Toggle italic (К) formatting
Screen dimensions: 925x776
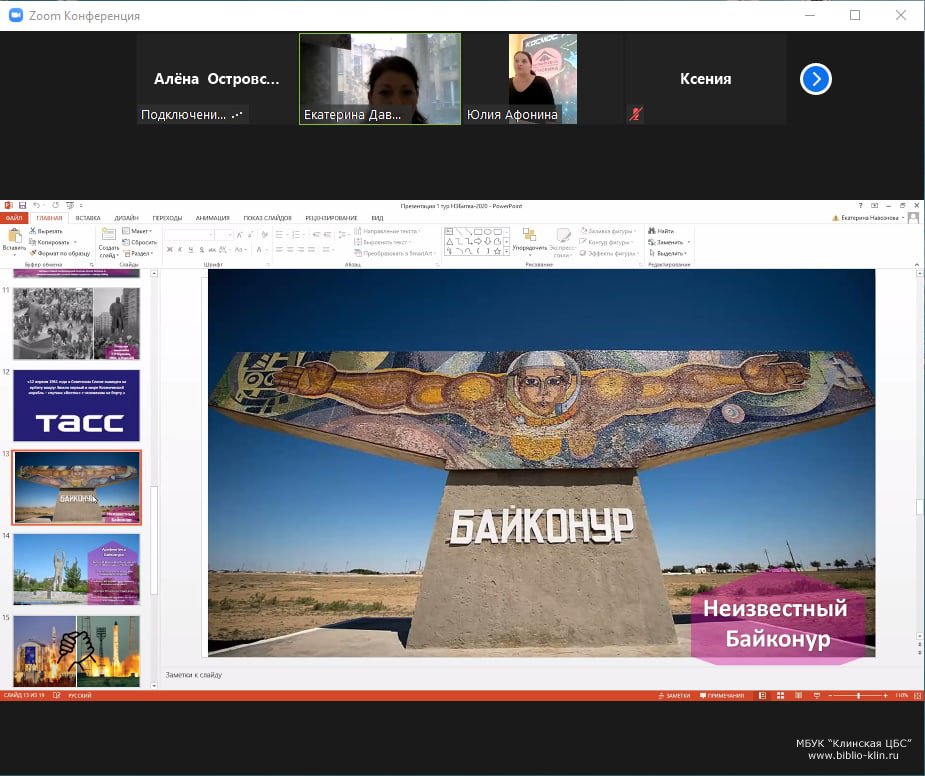[x=181, y=250]
